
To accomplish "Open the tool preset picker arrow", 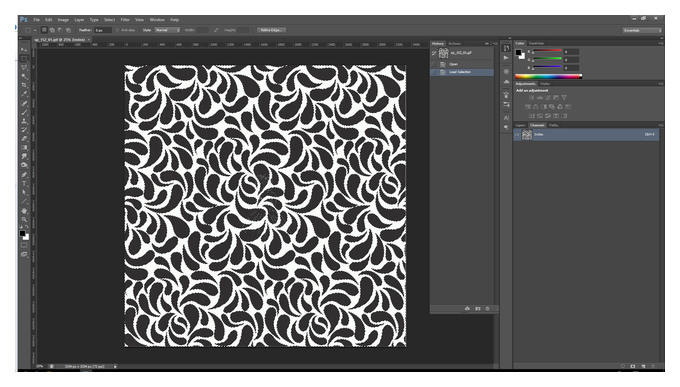I will [35, 30].
